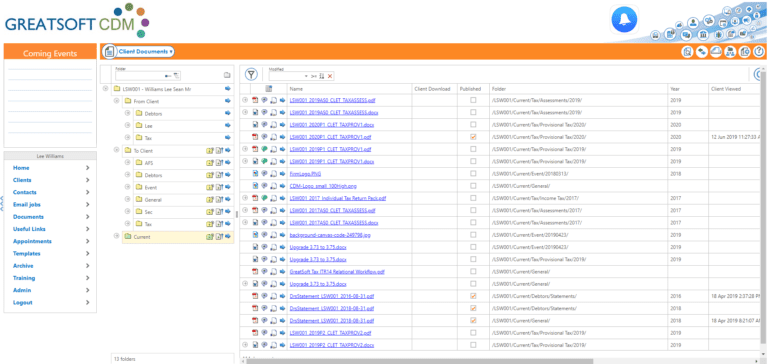Click blue arrow on LSW001 root folder
Image resolution: width=768 pixels, height=364 pixels.
tap(228, 89)
